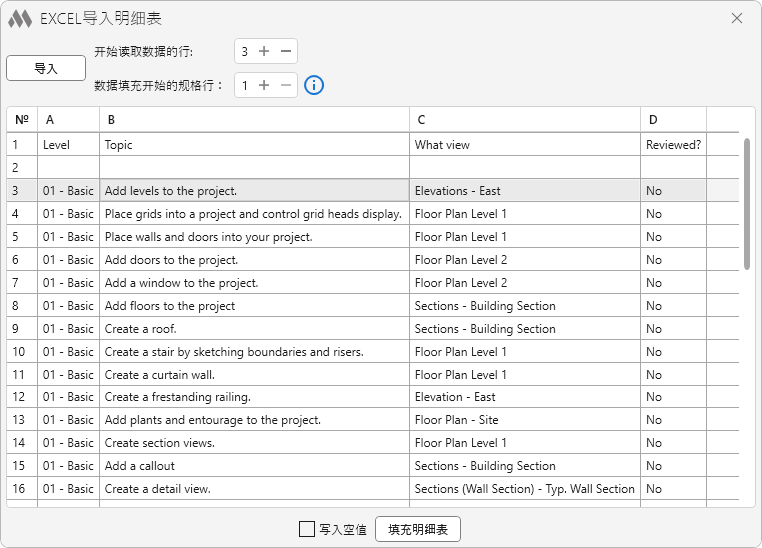Click the info icon beside spec row

coord(313,85)
